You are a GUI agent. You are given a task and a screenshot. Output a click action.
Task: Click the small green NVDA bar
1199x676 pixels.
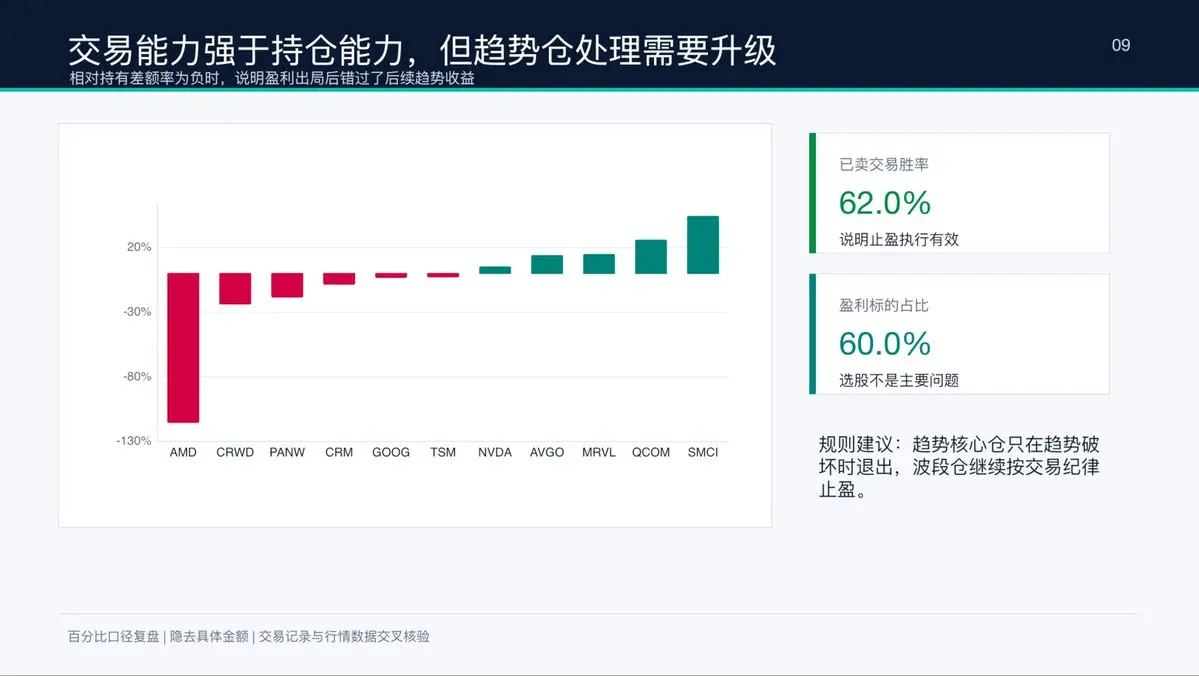495,270
